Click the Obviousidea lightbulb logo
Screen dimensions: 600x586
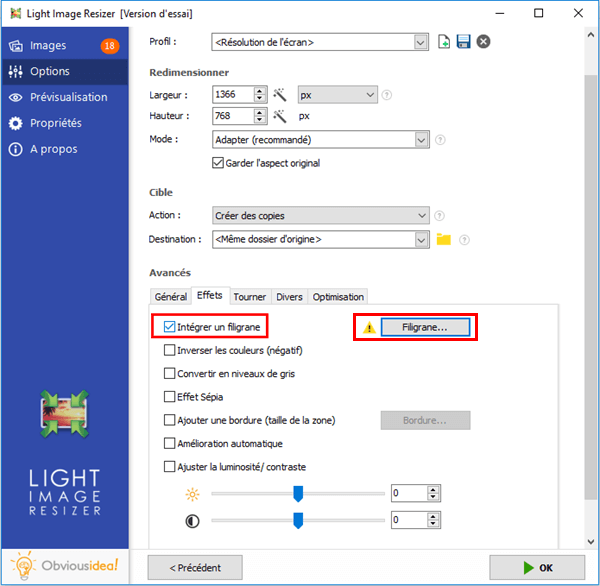24,565
